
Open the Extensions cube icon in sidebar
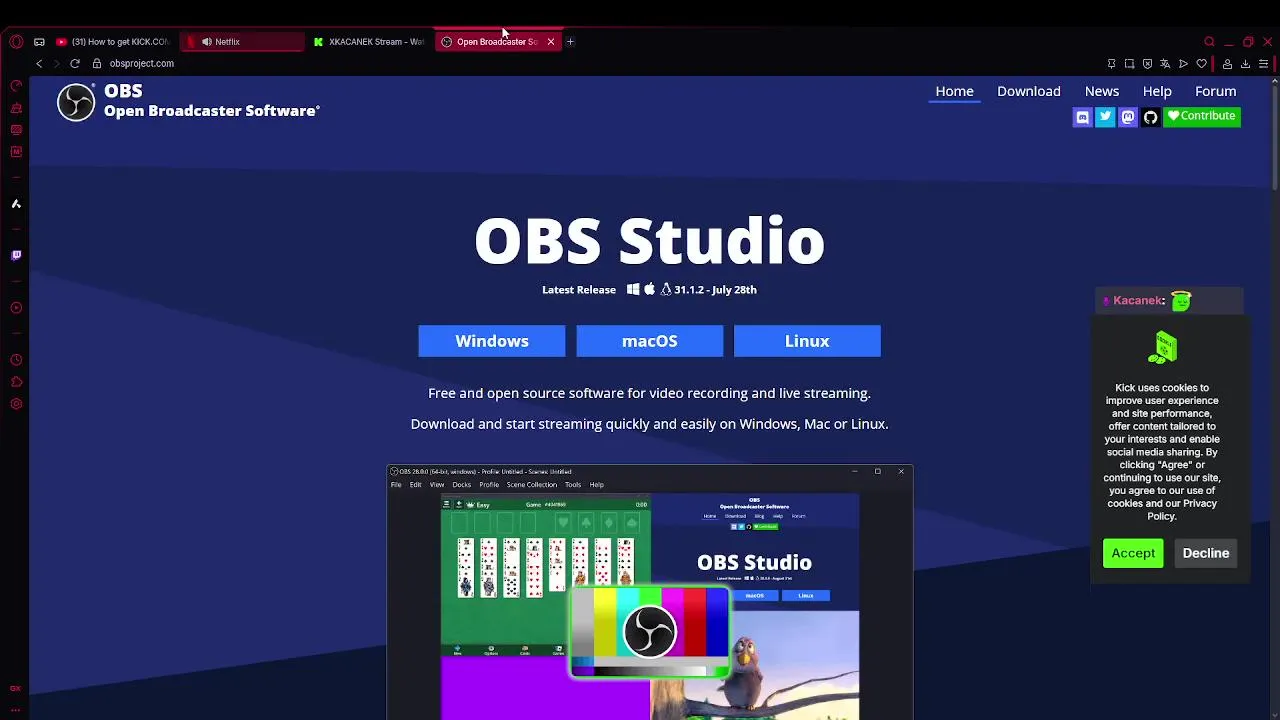(x=16, y=382)
